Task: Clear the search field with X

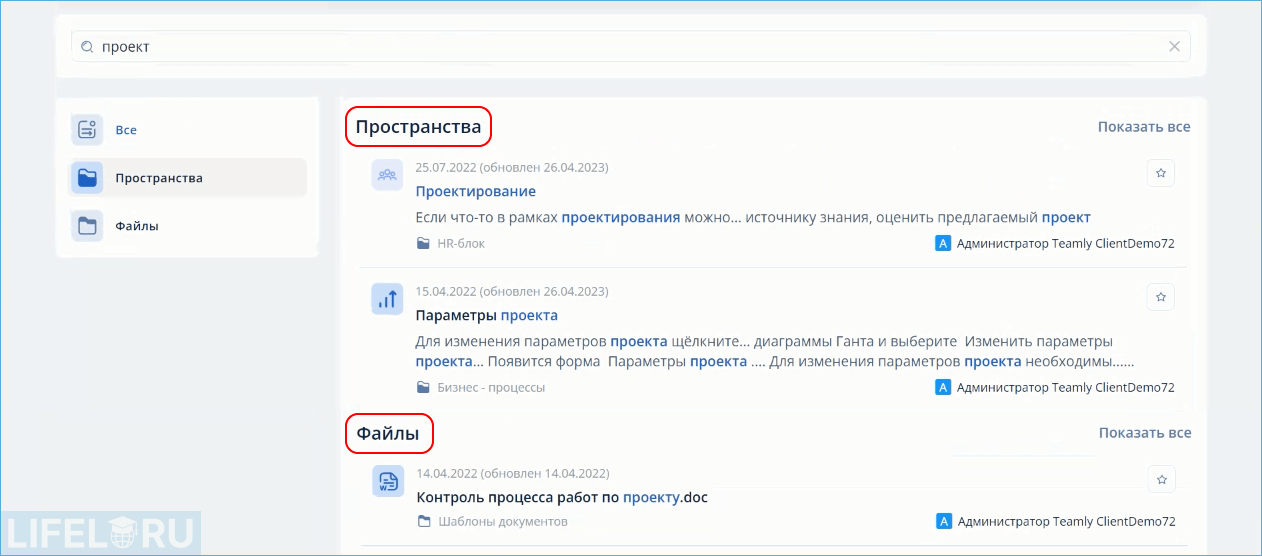Action: coord(1175,46)
